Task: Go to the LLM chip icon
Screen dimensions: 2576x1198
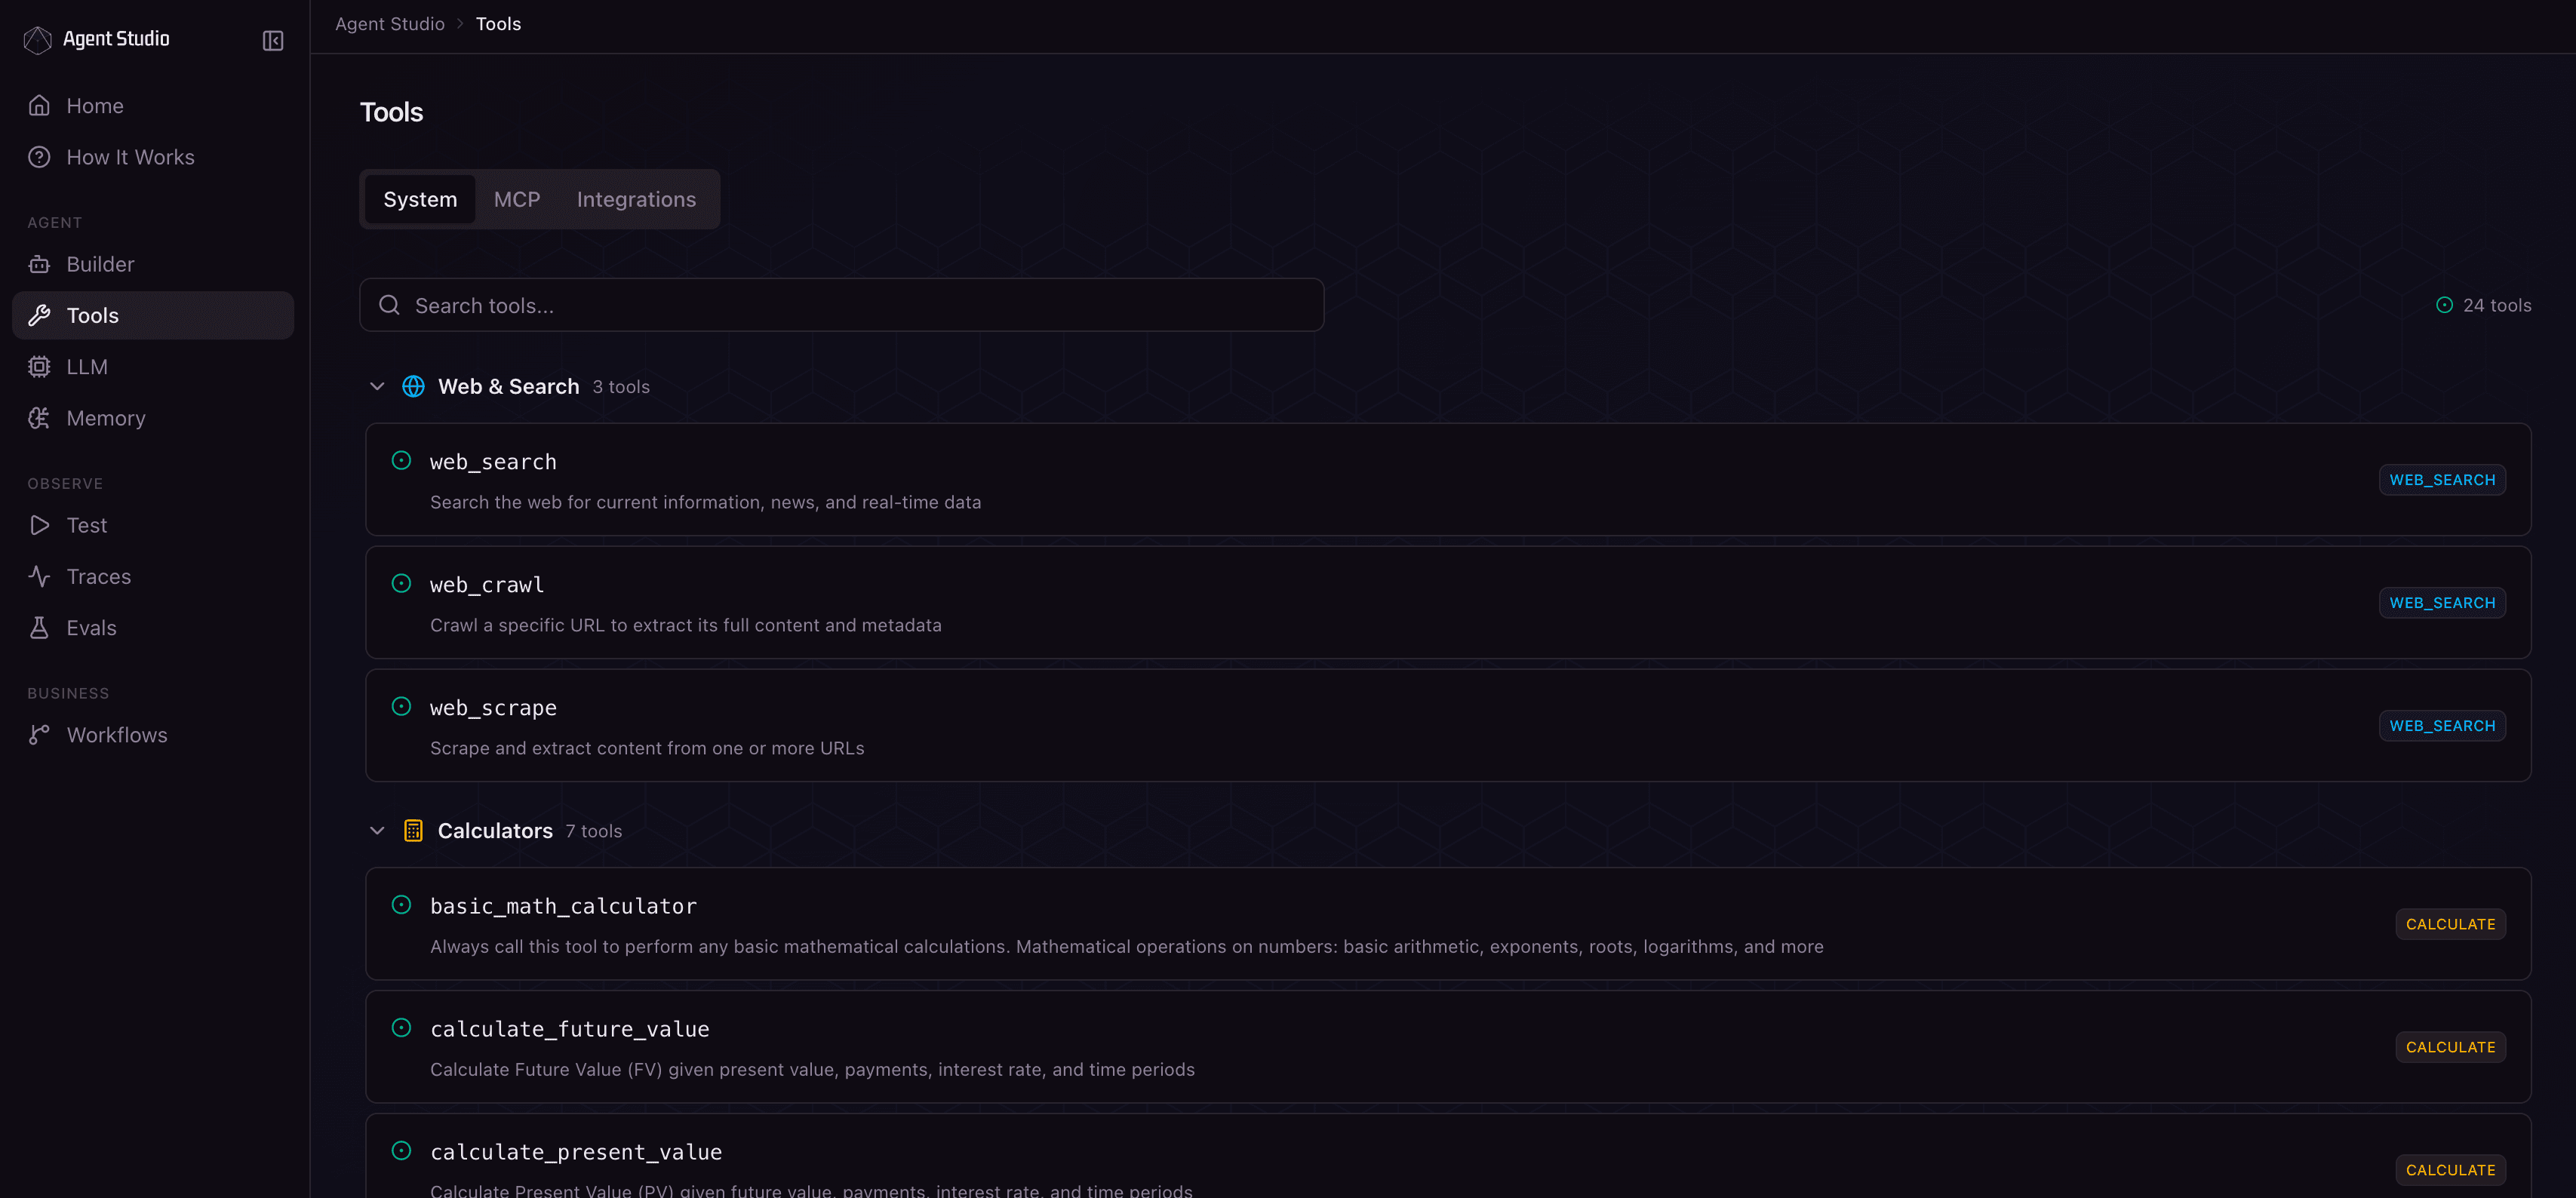Action: pos(39,367)
